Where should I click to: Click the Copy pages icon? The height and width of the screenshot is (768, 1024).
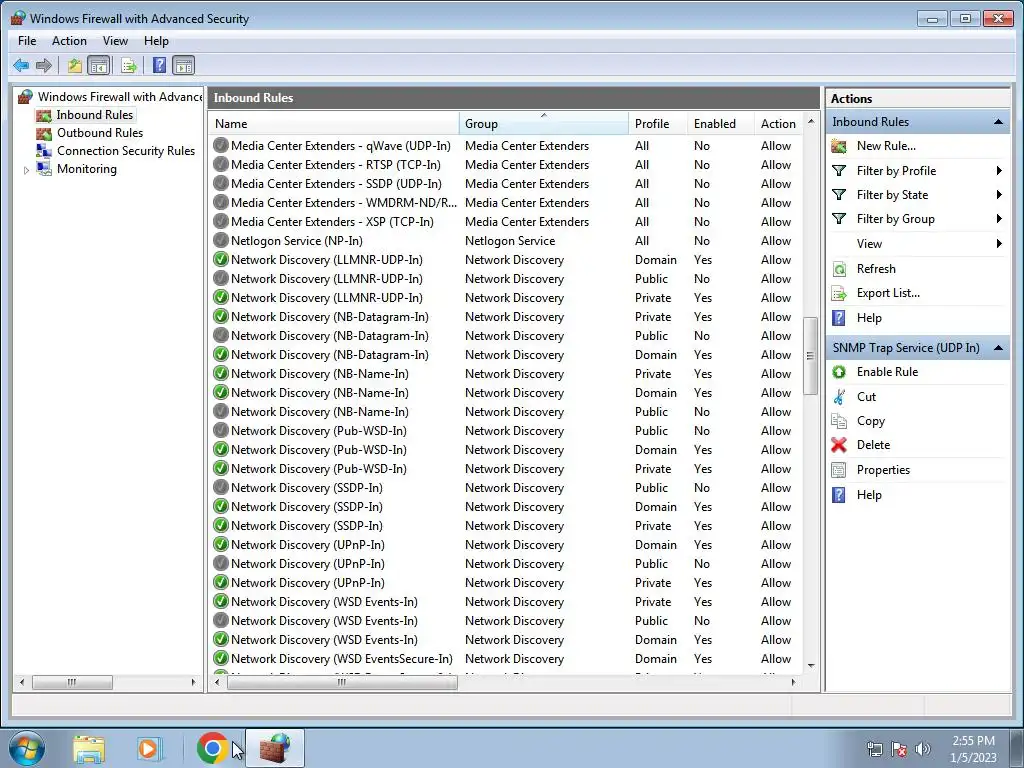(x=839, y=421)
